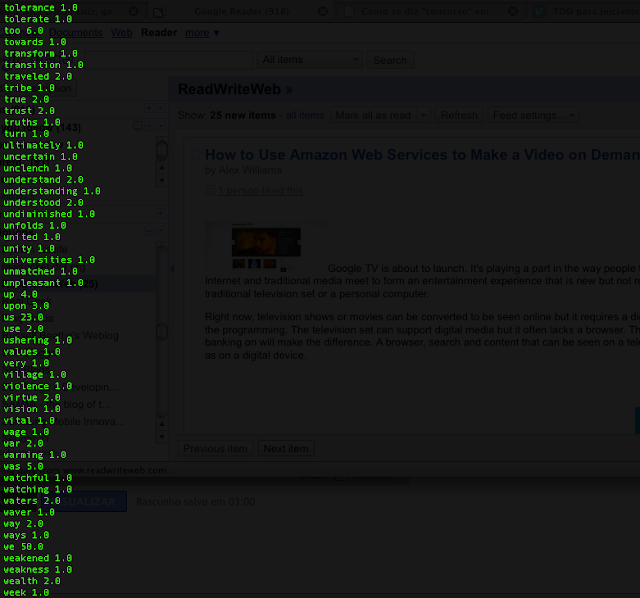Open the ReadWriteWeb feed title link

(235, 89)
